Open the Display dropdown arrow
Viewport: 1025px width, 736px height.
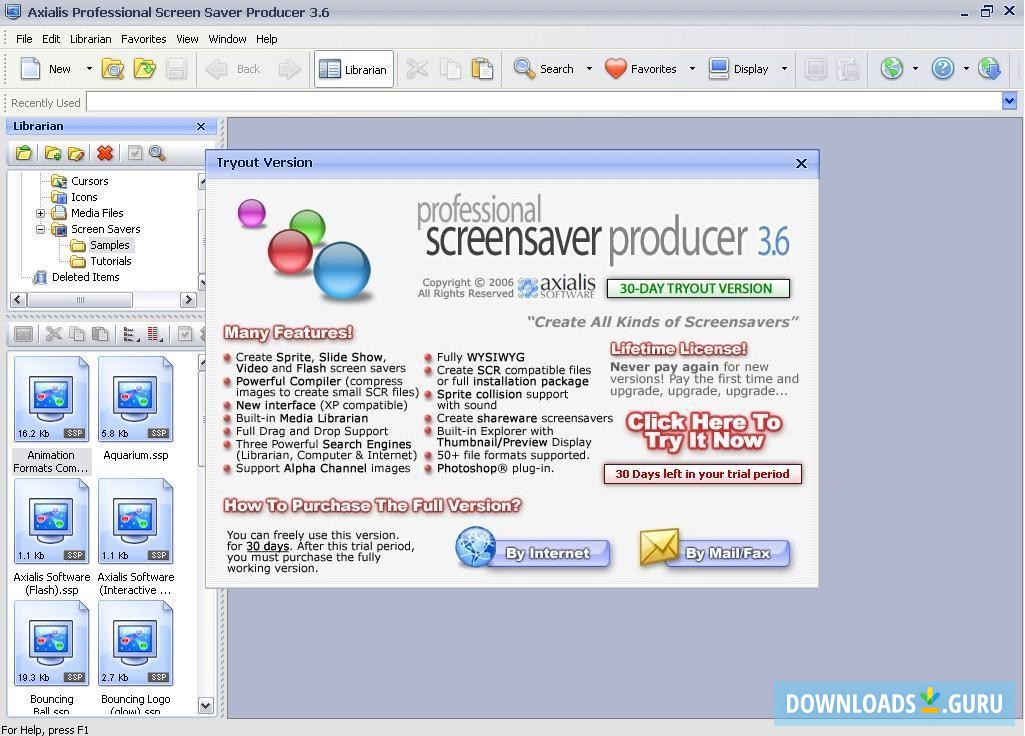tap(784, 69)
